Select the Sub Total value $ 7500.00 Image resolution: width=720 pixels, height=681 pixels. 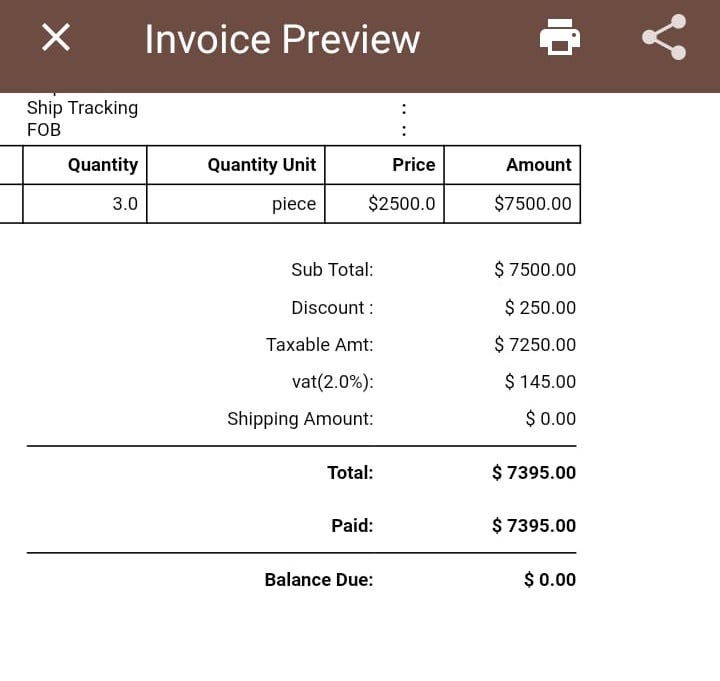point(535,270)
